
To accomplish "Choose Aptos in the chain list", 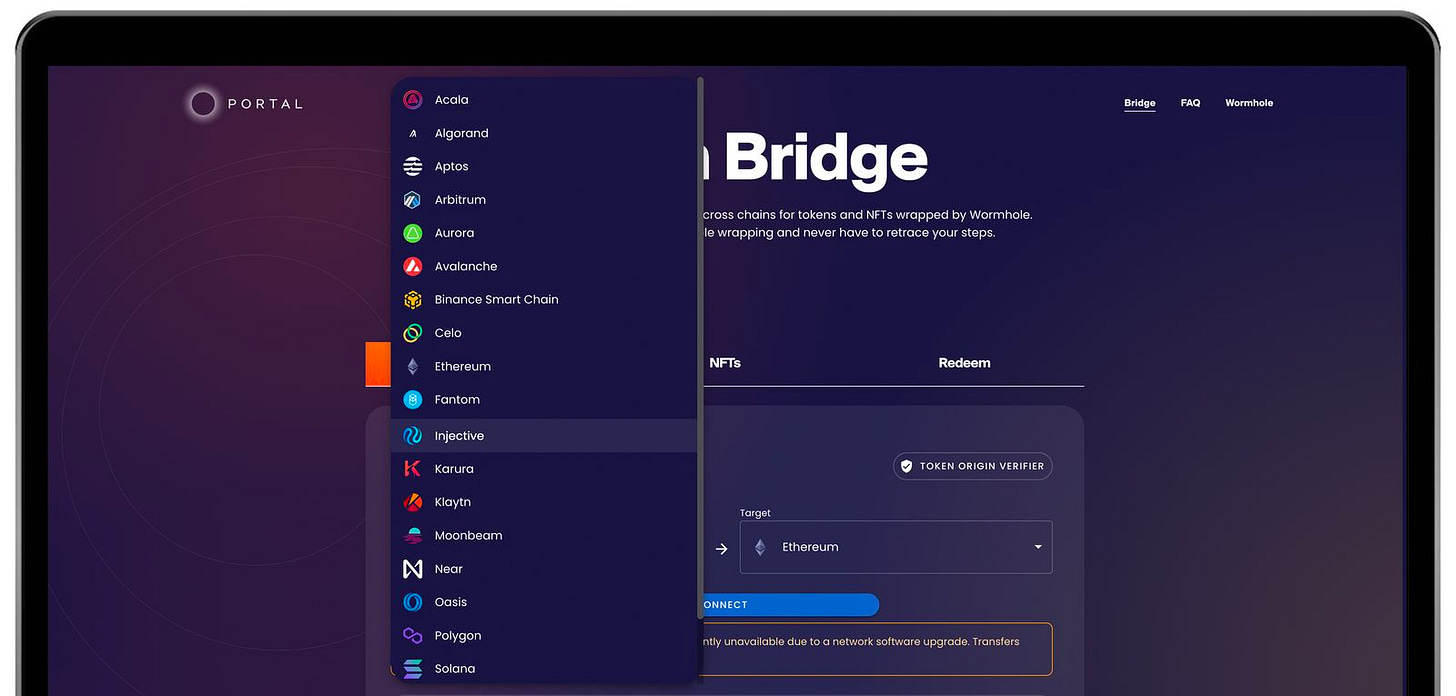I will coord(544,166).
